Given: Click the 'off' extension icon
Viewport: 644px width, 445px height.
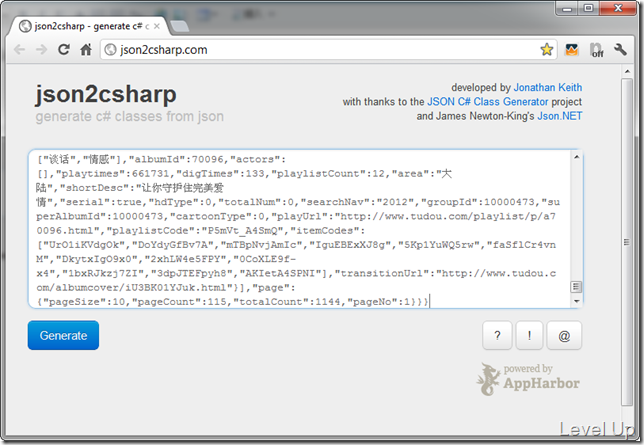Looking at the screenshot, I should (x=597, y=50).
